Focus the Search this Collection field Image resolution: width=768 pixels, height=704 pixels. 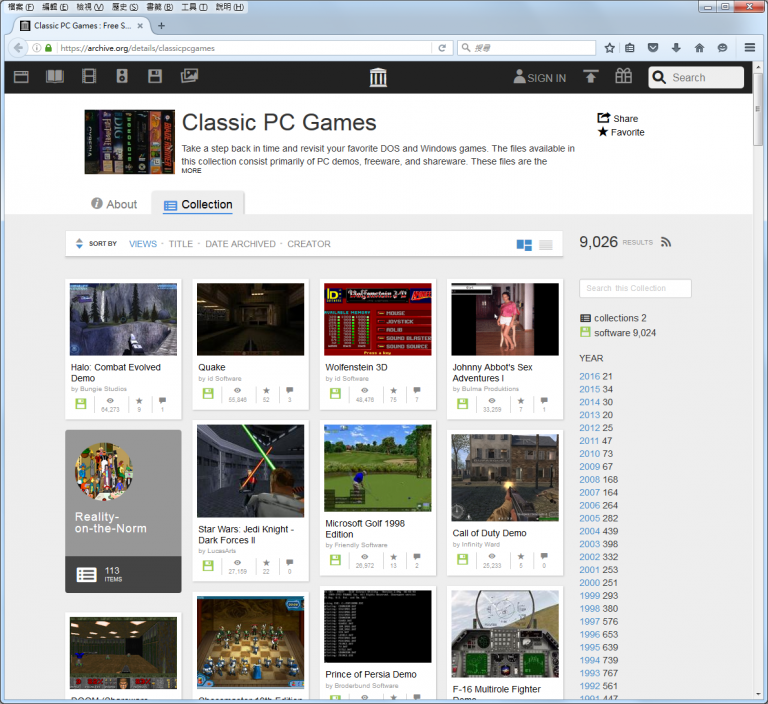[x=635, y=288]
